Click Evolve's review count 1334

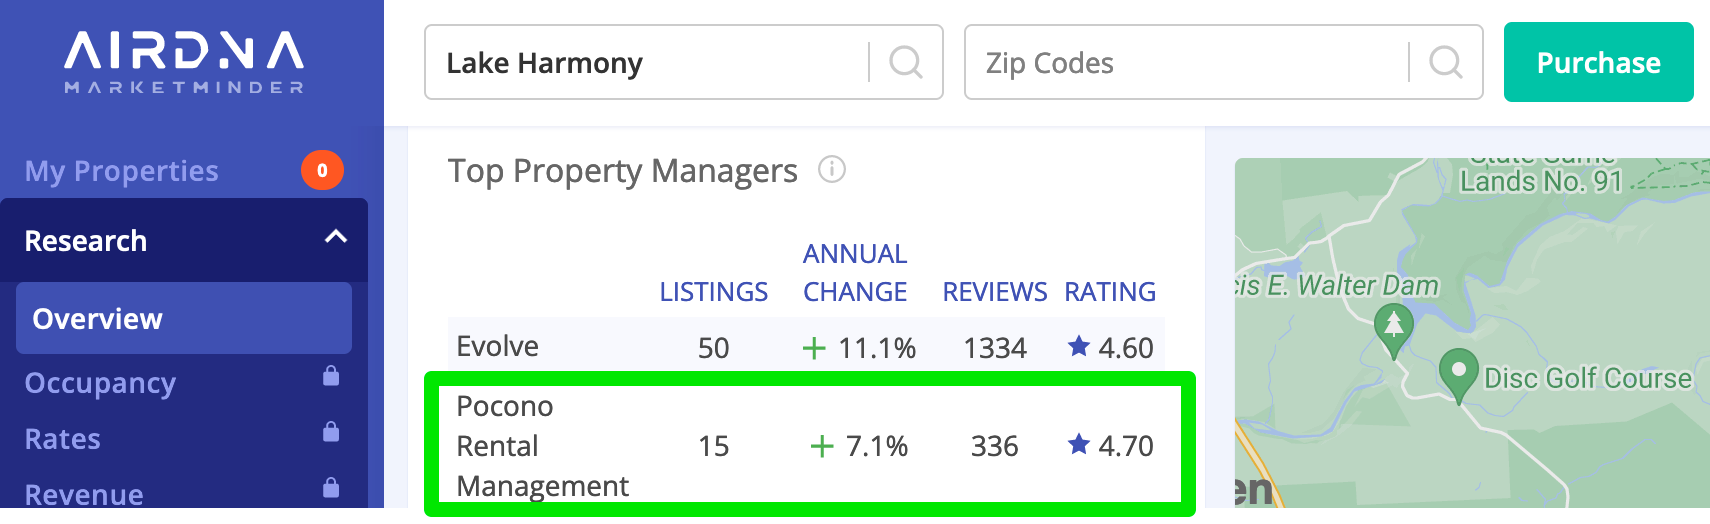coord(995,348)
